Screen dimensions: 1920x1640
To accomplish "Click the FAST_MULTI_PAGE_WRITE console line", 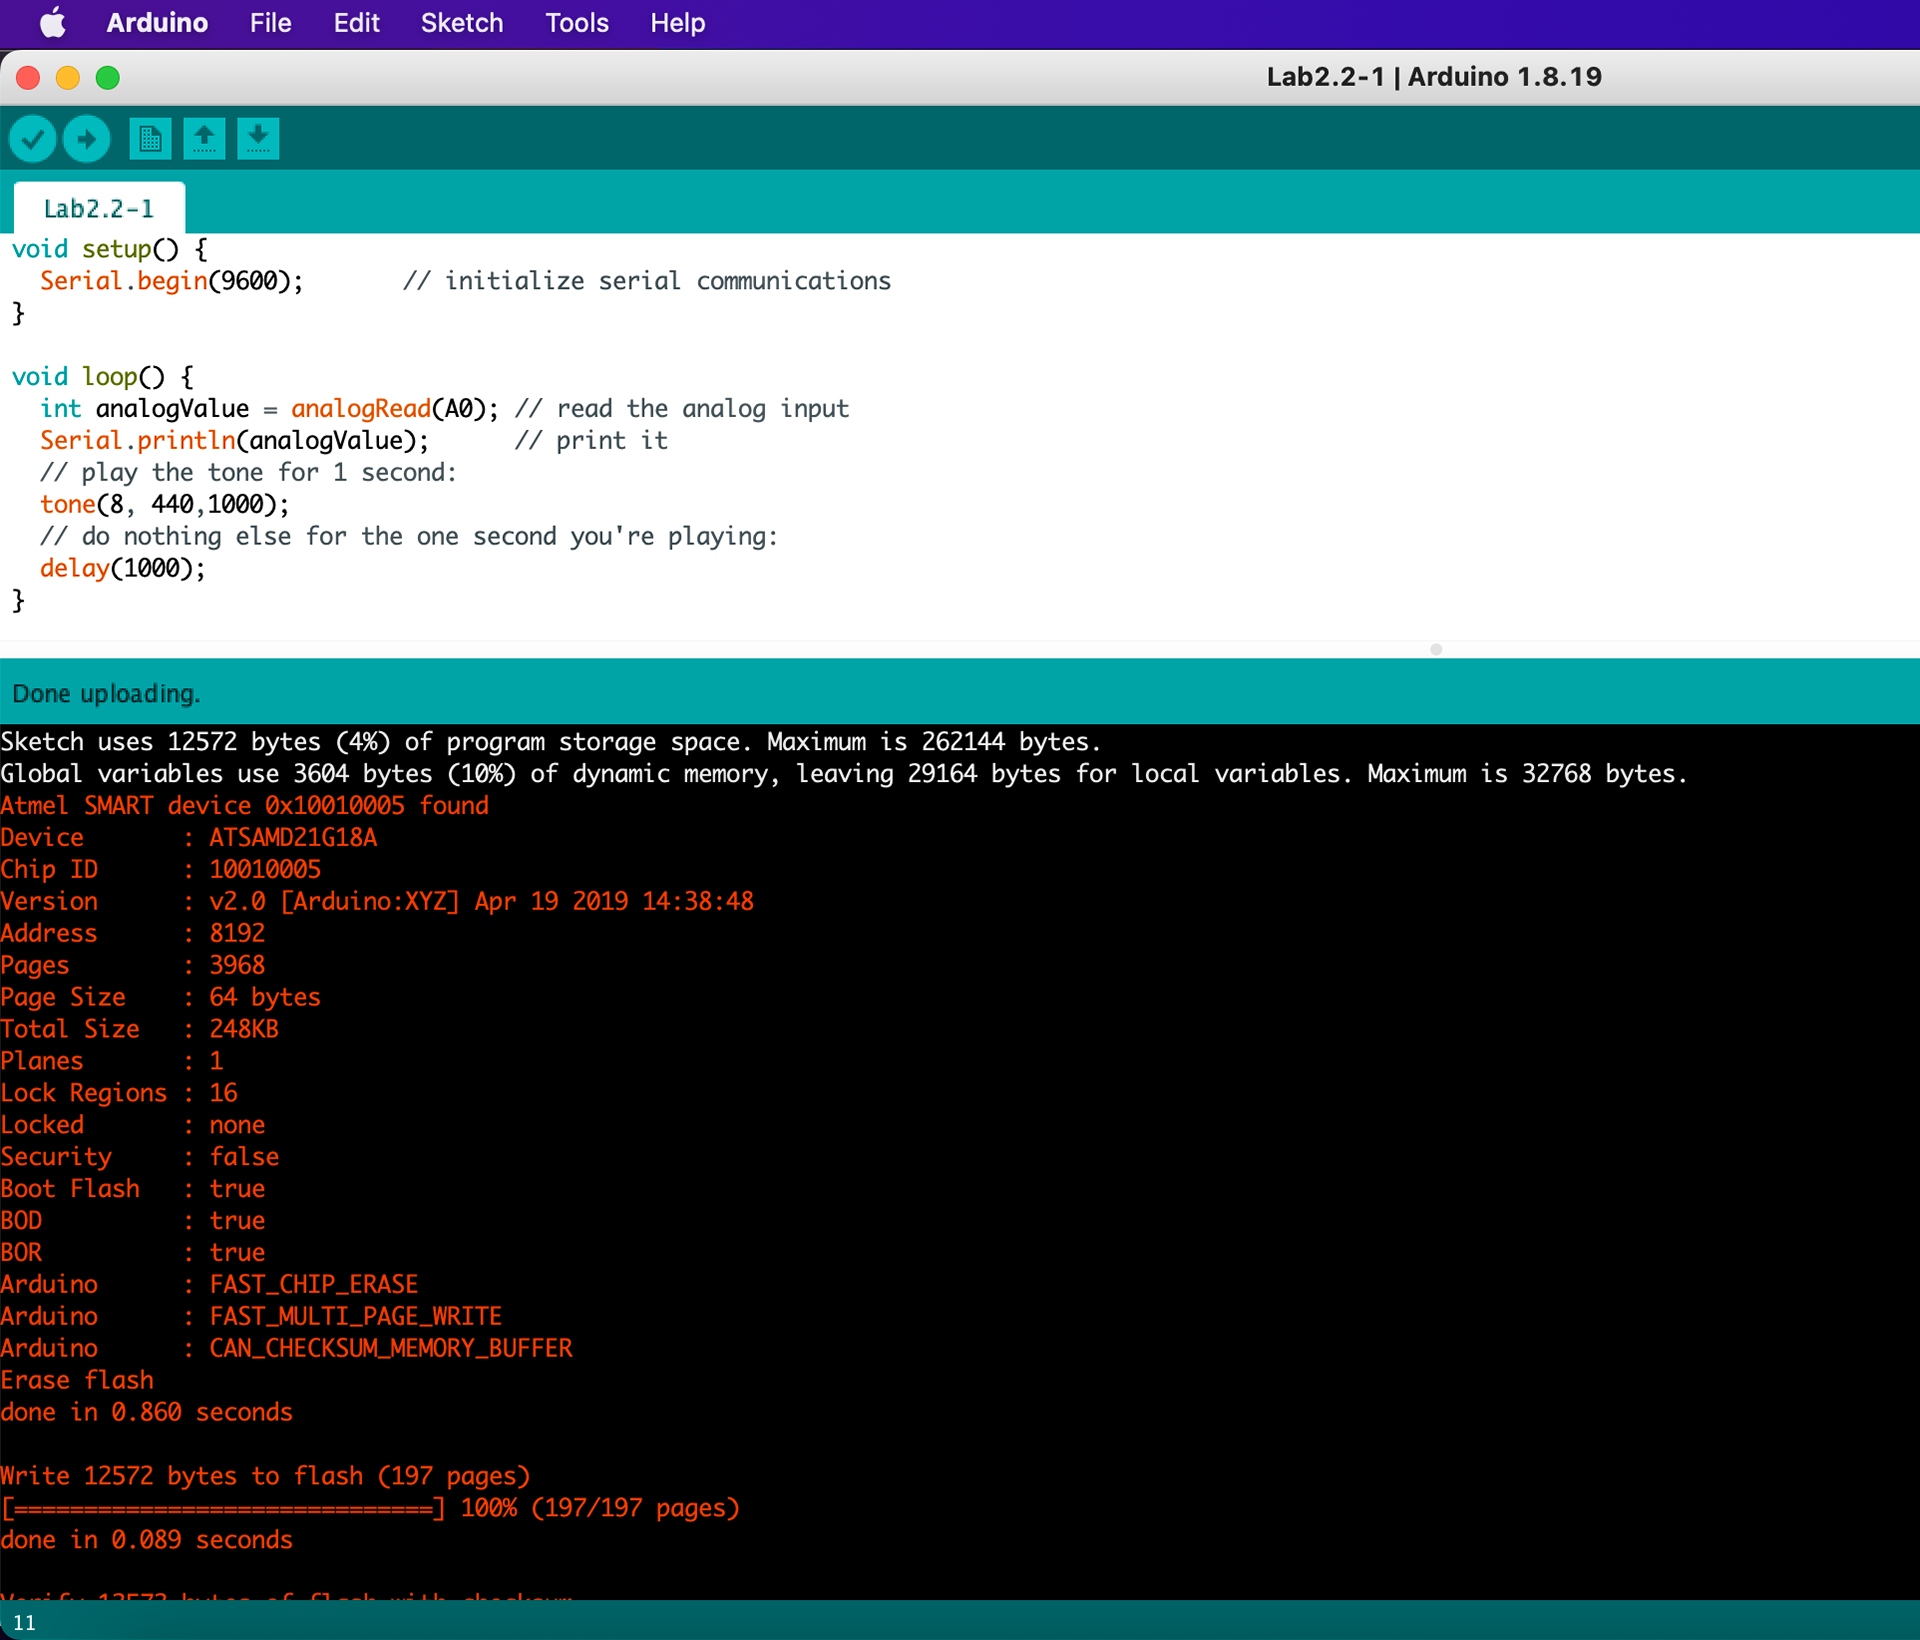I will [x=251, y=1318].
